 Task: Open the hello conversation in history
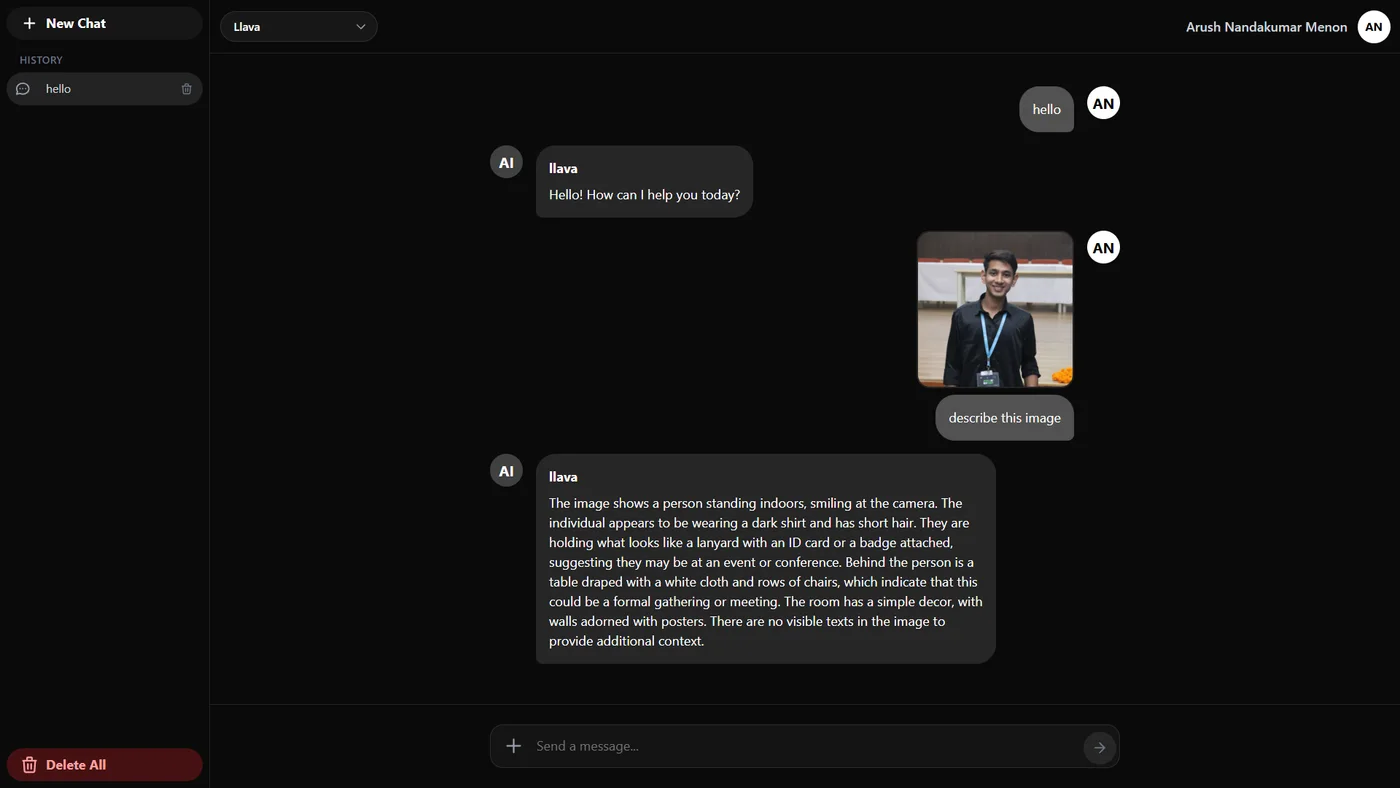104,89
